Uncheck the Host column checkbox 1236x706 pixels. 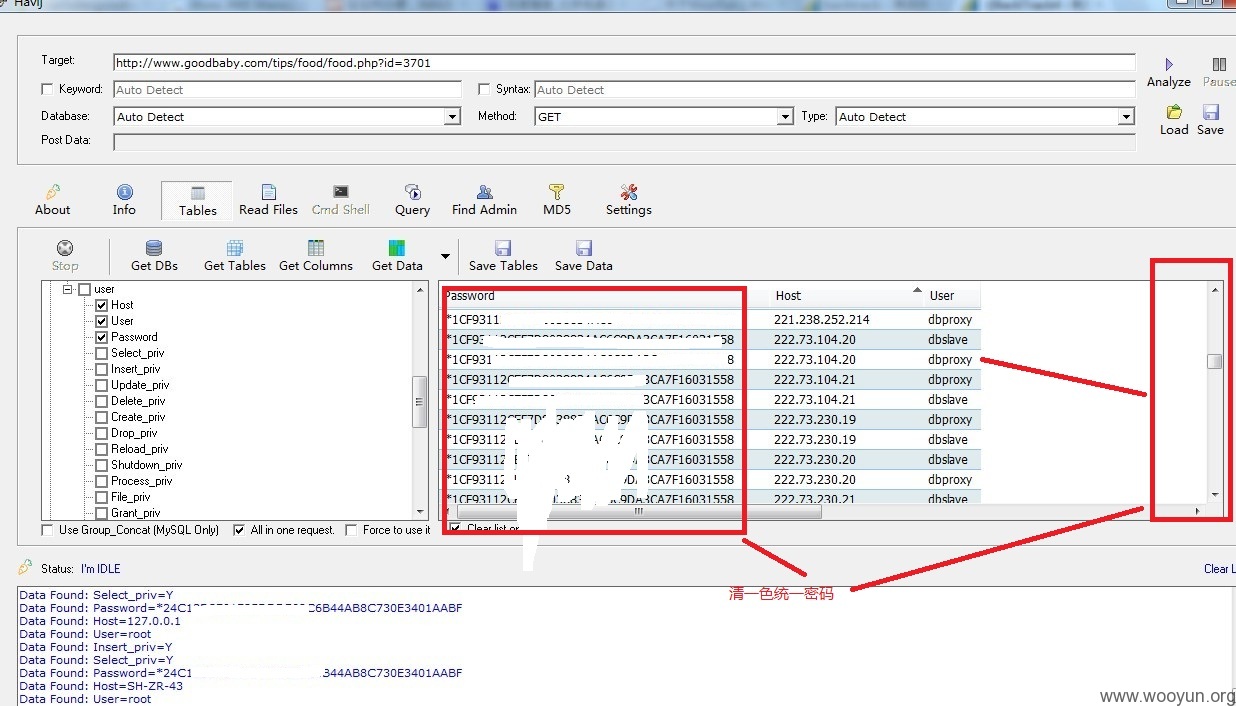102,305
